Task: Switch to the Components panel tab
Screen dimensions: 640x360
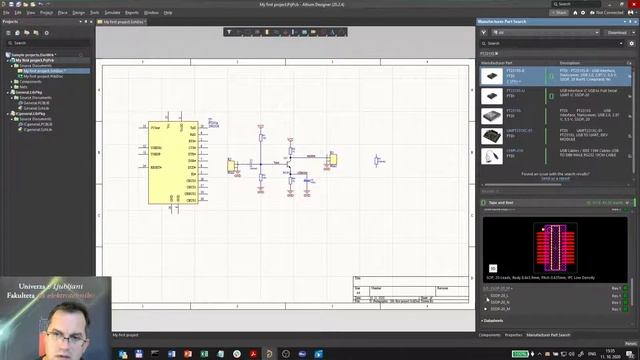Action: pos(489,335)
